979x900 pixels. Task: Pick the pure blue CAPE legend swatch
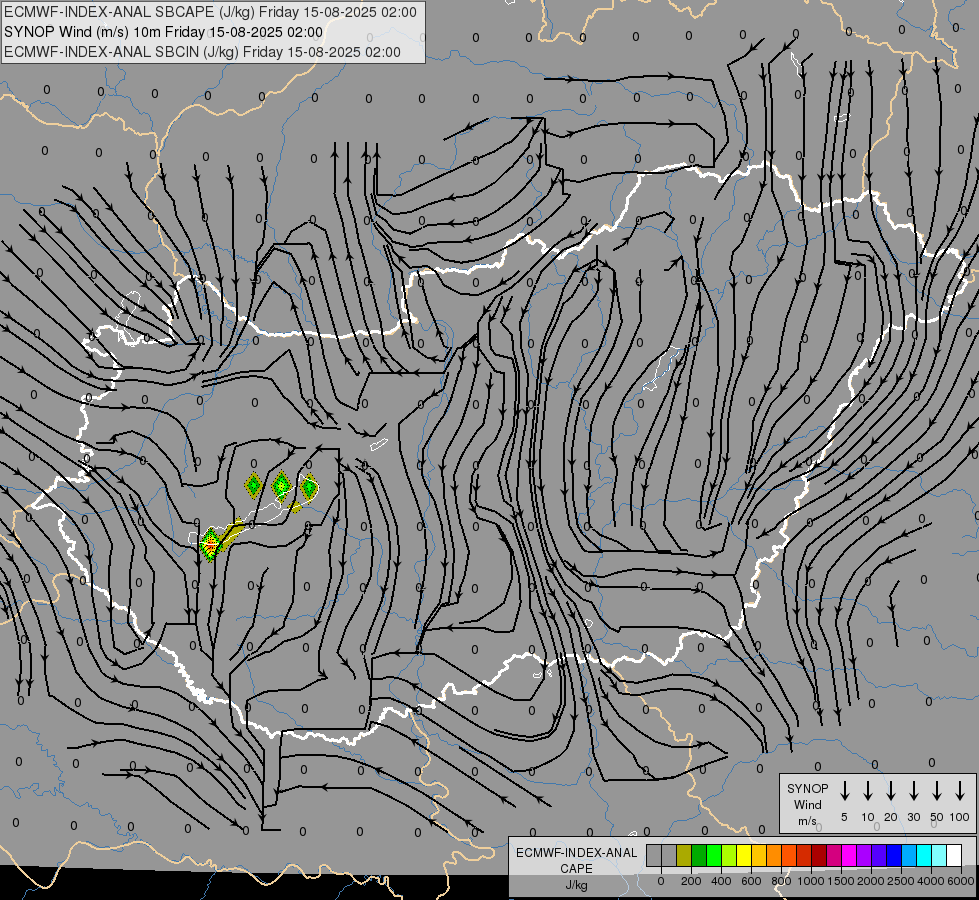tap(893, 855)
